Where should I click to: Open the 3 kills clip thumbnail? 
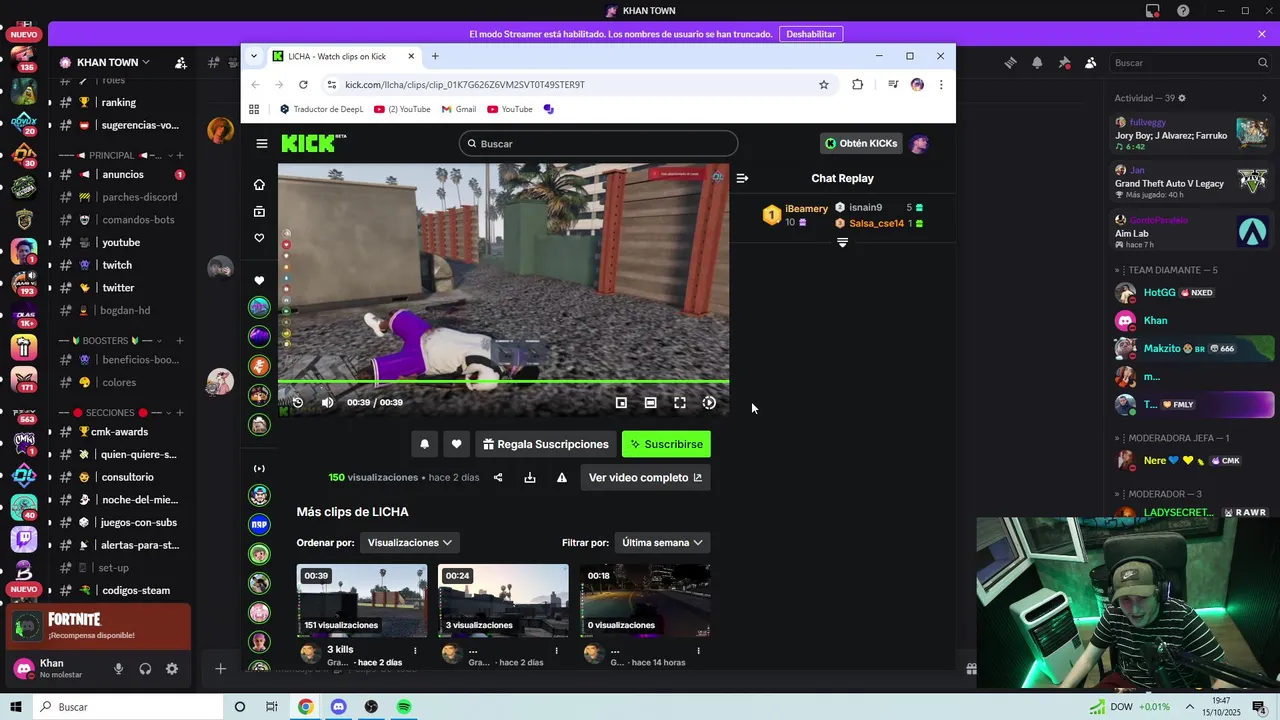coord(362,601)
